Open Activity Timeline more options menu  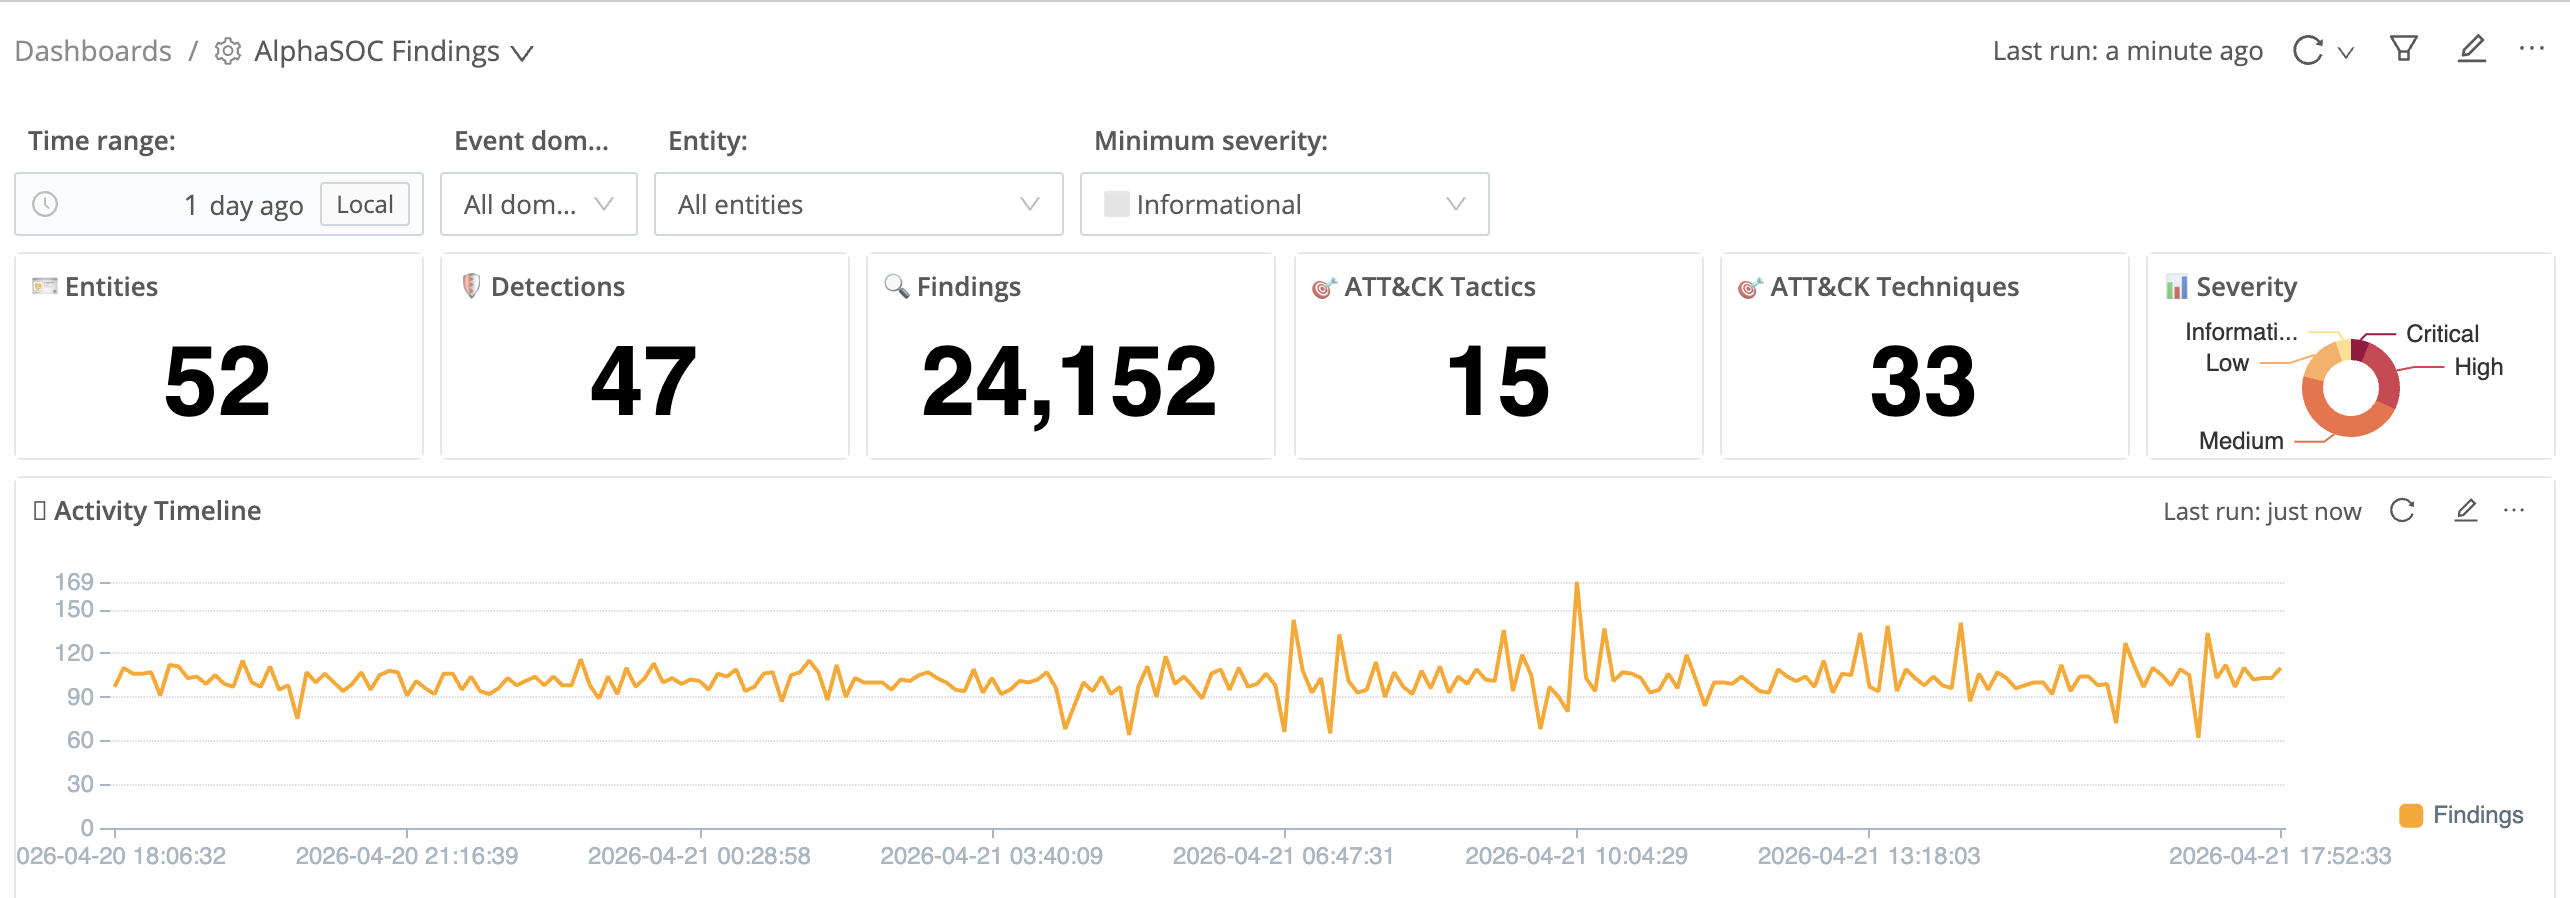point(2514,510)
